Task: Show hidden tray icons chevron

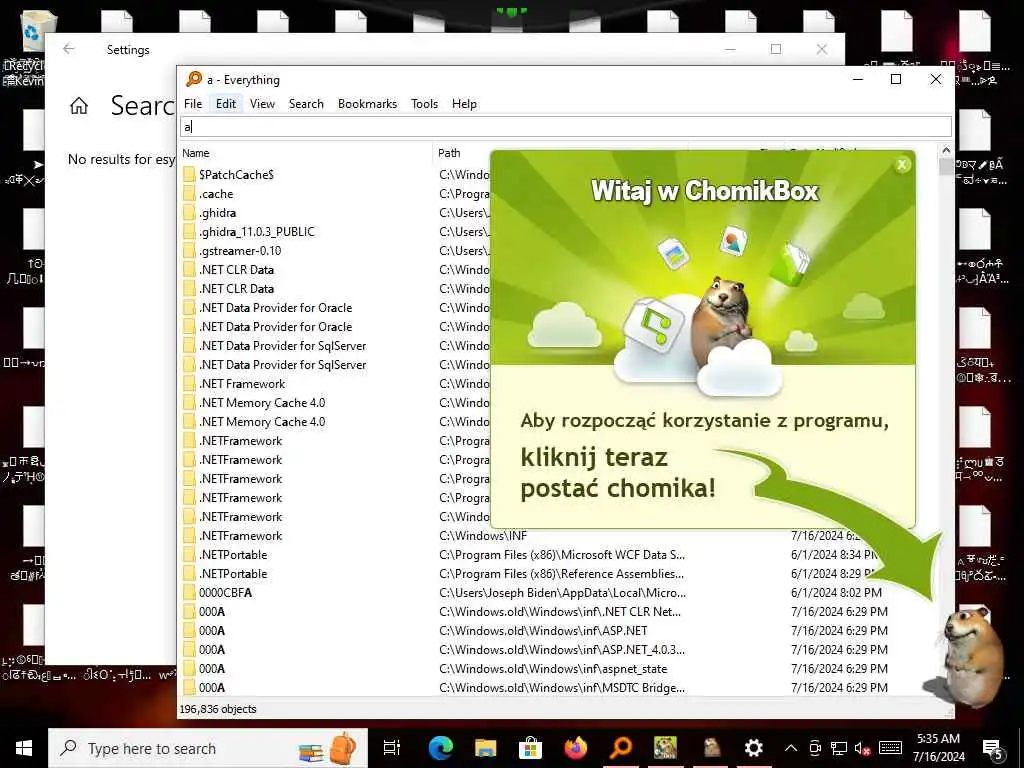Action: click(791, 748)
